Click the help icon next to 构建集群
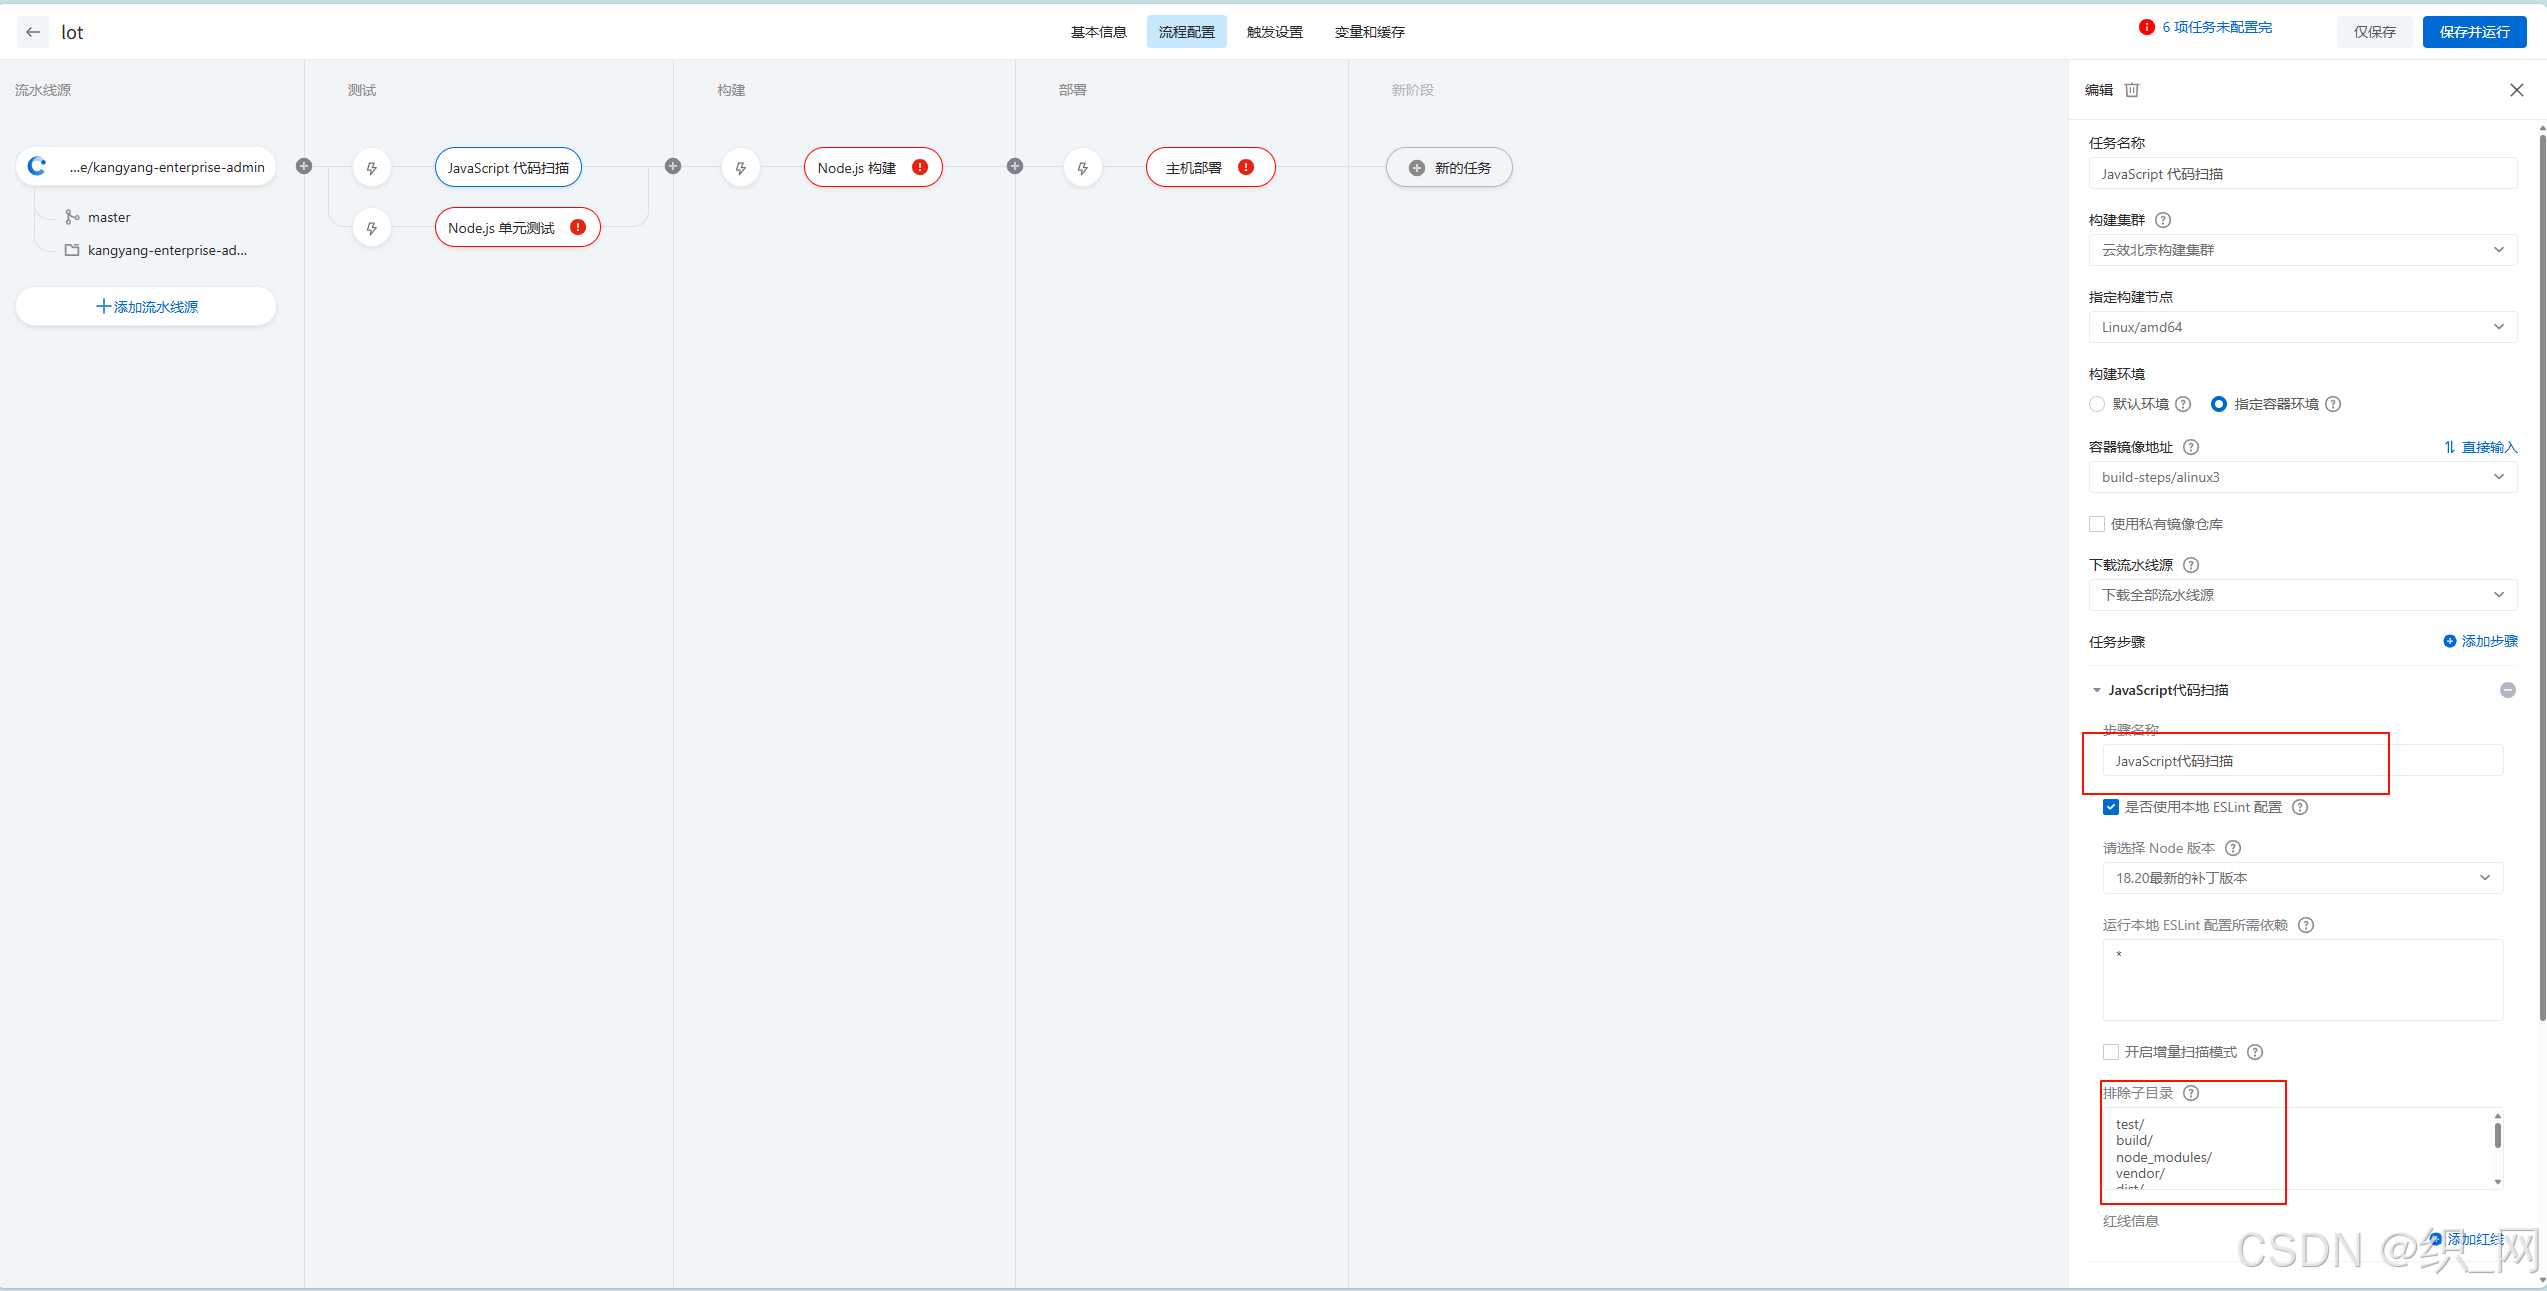 pos(2163,220)
